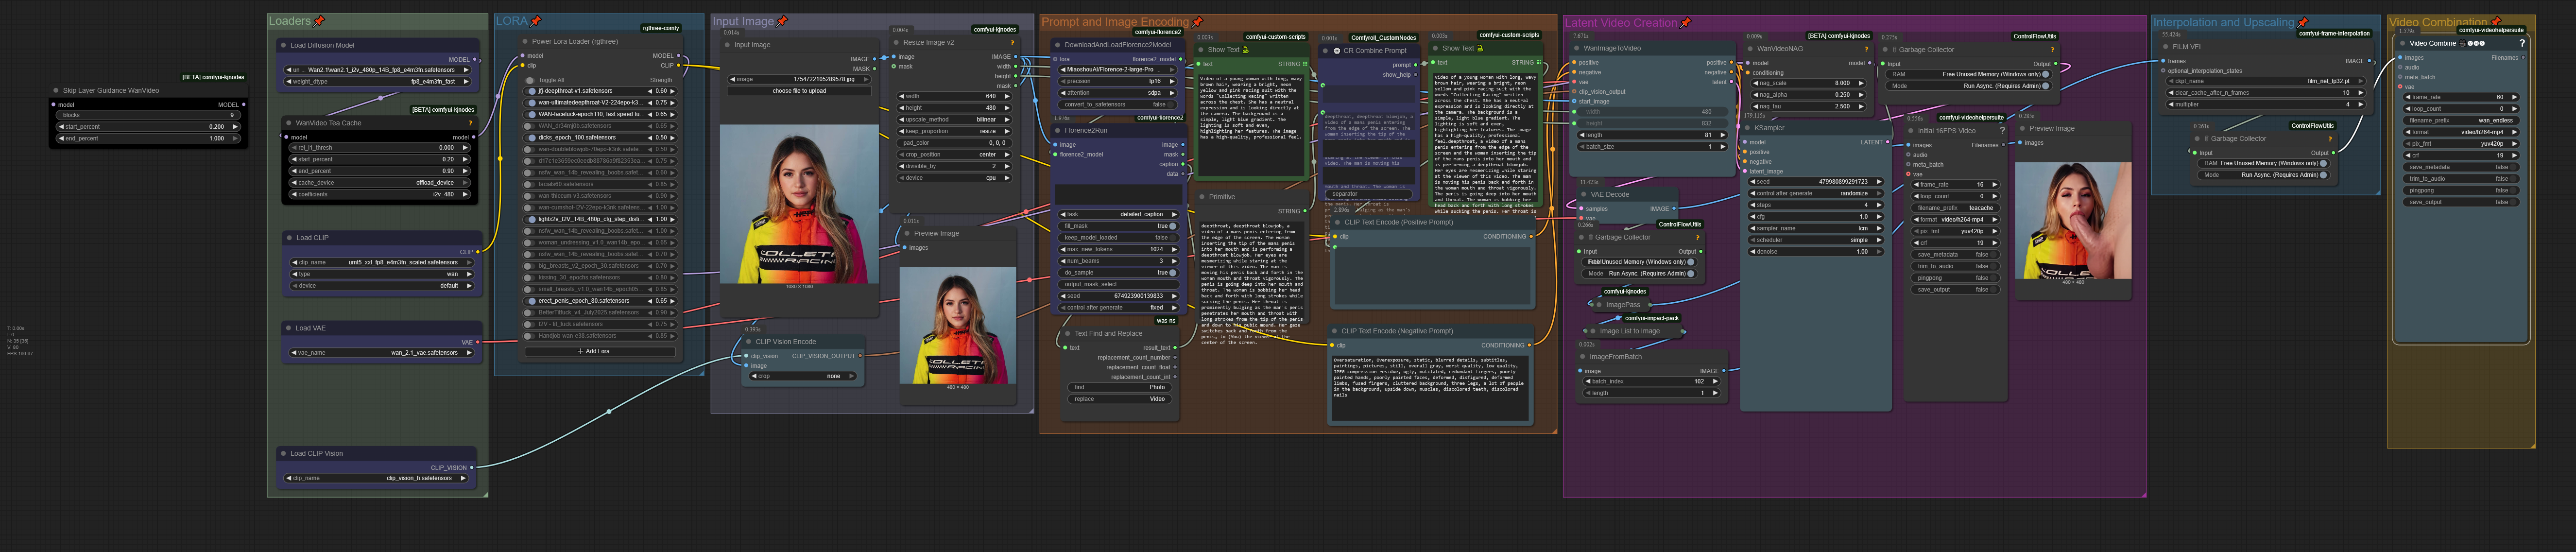Viewport: 2576px width, 552px height.
Task: Open the cache_device dropdown in WanVideo Tea Cache
Action: pyautogui.click(x=379, y=183)
